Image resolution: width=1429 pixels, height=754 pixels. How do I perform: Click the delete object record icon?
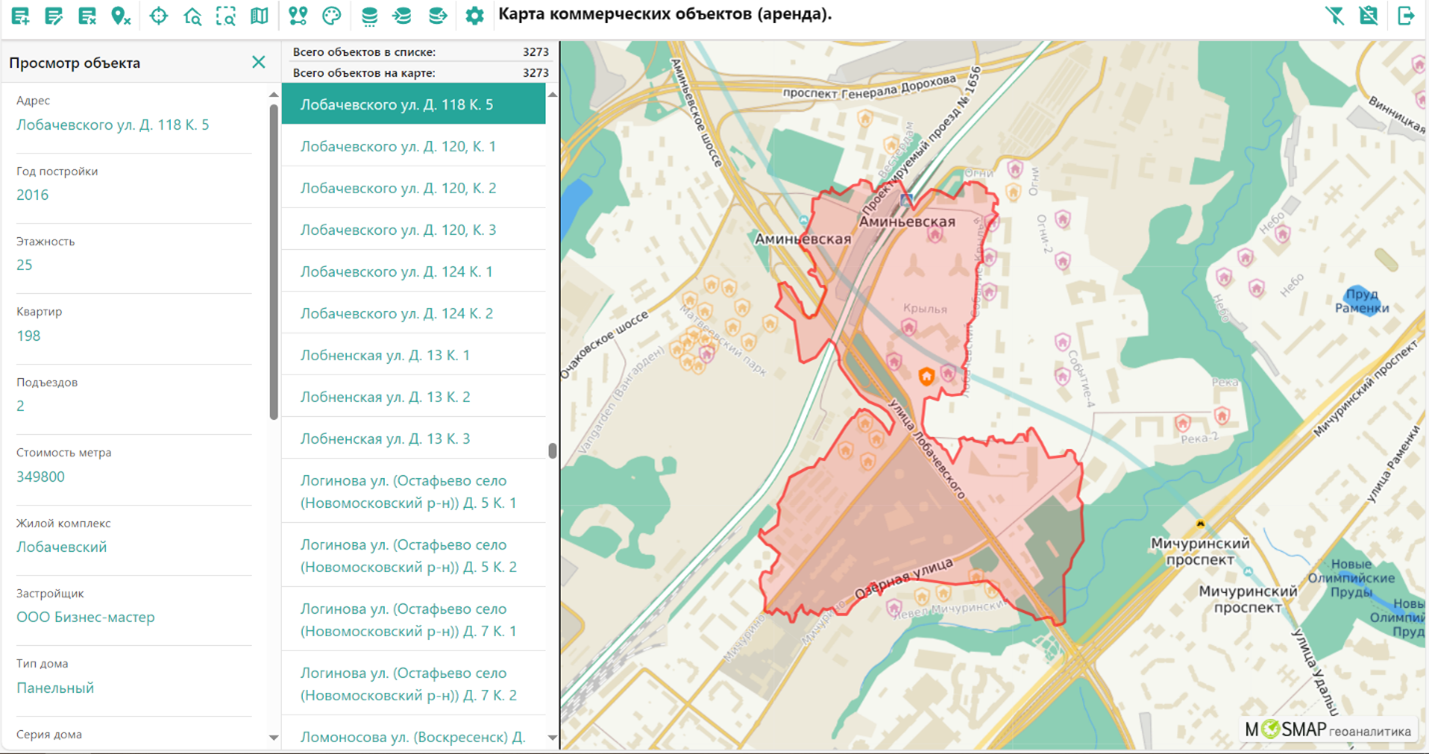click(87, 16)
